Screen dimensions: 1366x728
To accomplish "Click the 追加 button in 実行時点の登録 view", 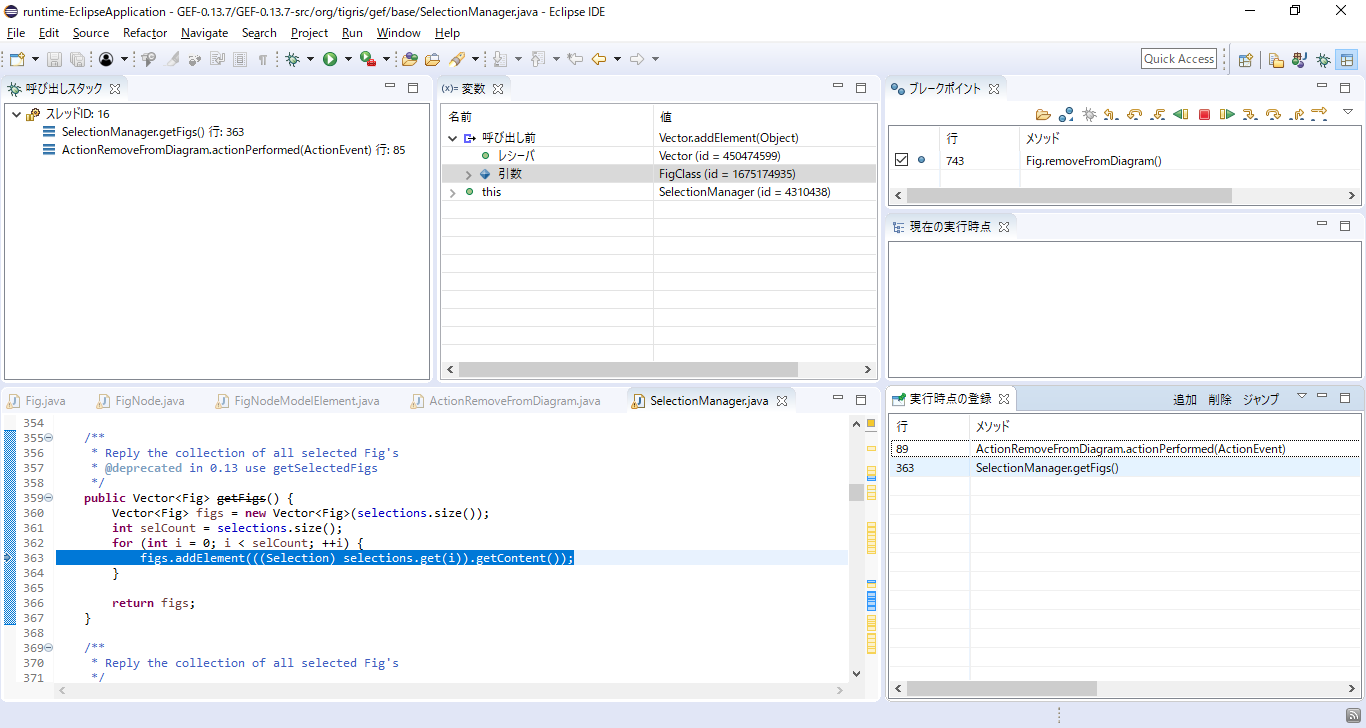I will coord(1185,399).
